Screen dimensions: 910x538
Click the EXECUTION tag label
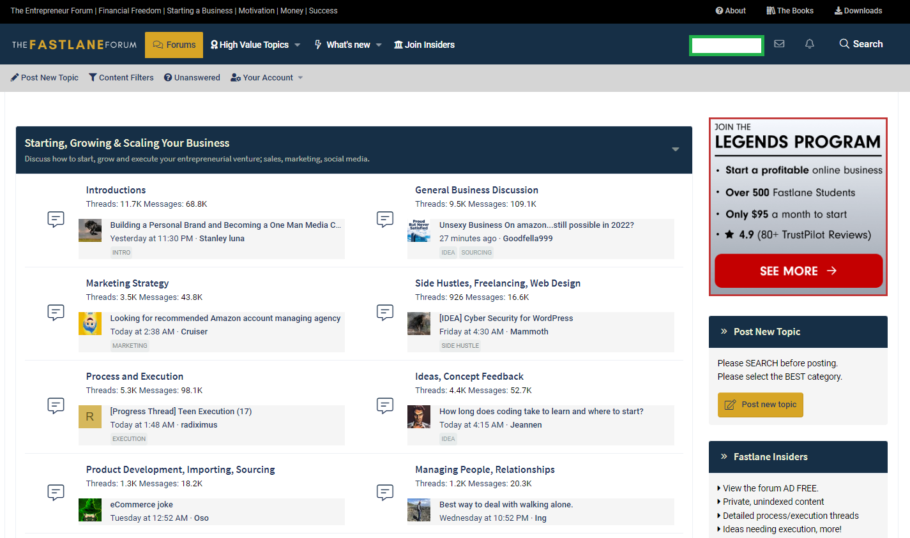129,439
